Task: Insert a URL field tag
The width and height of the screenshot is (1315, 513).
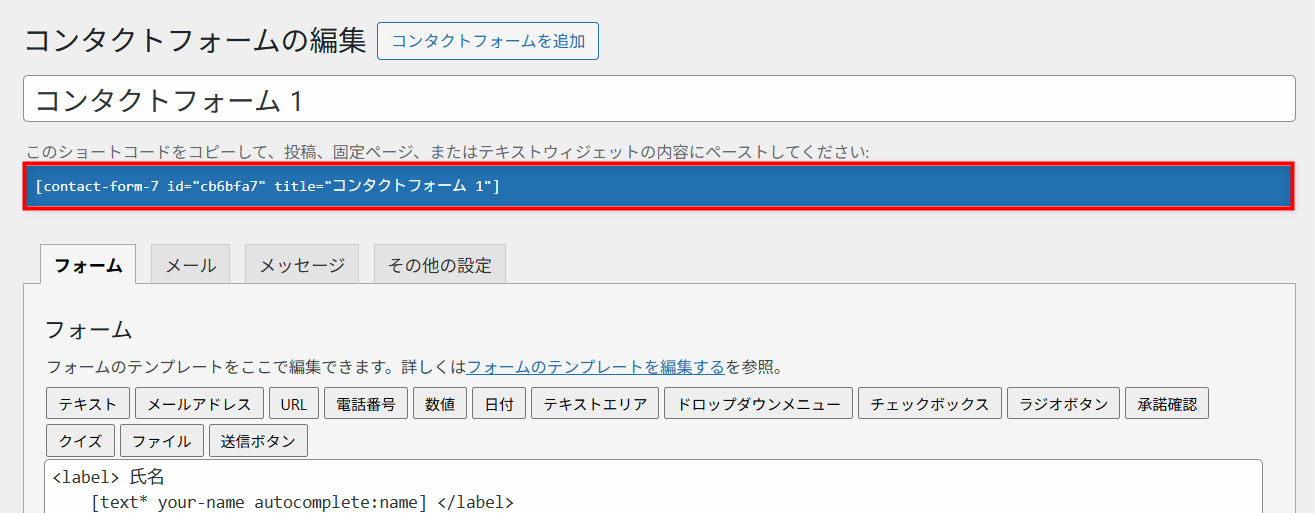Action: click(294, 404)
